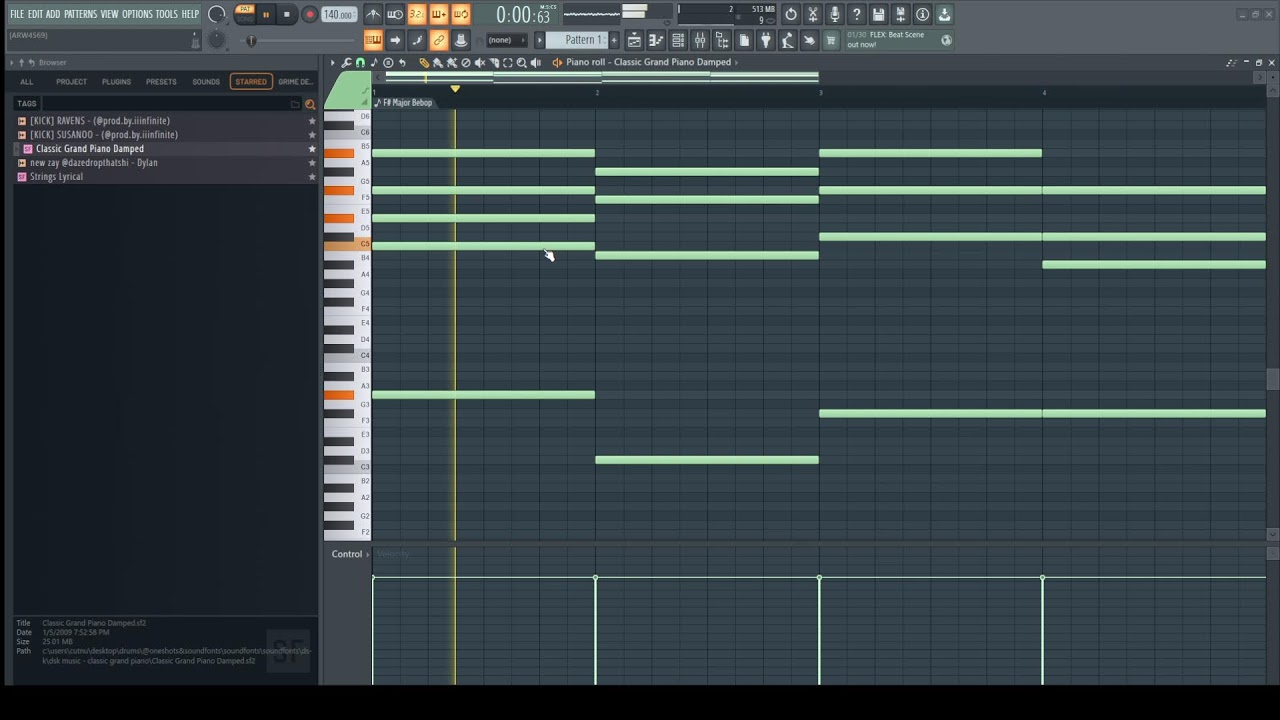Viewport: 1280px width, 720px height.
Task: Open the Channel rack icon
Action: tap(678, 40)
